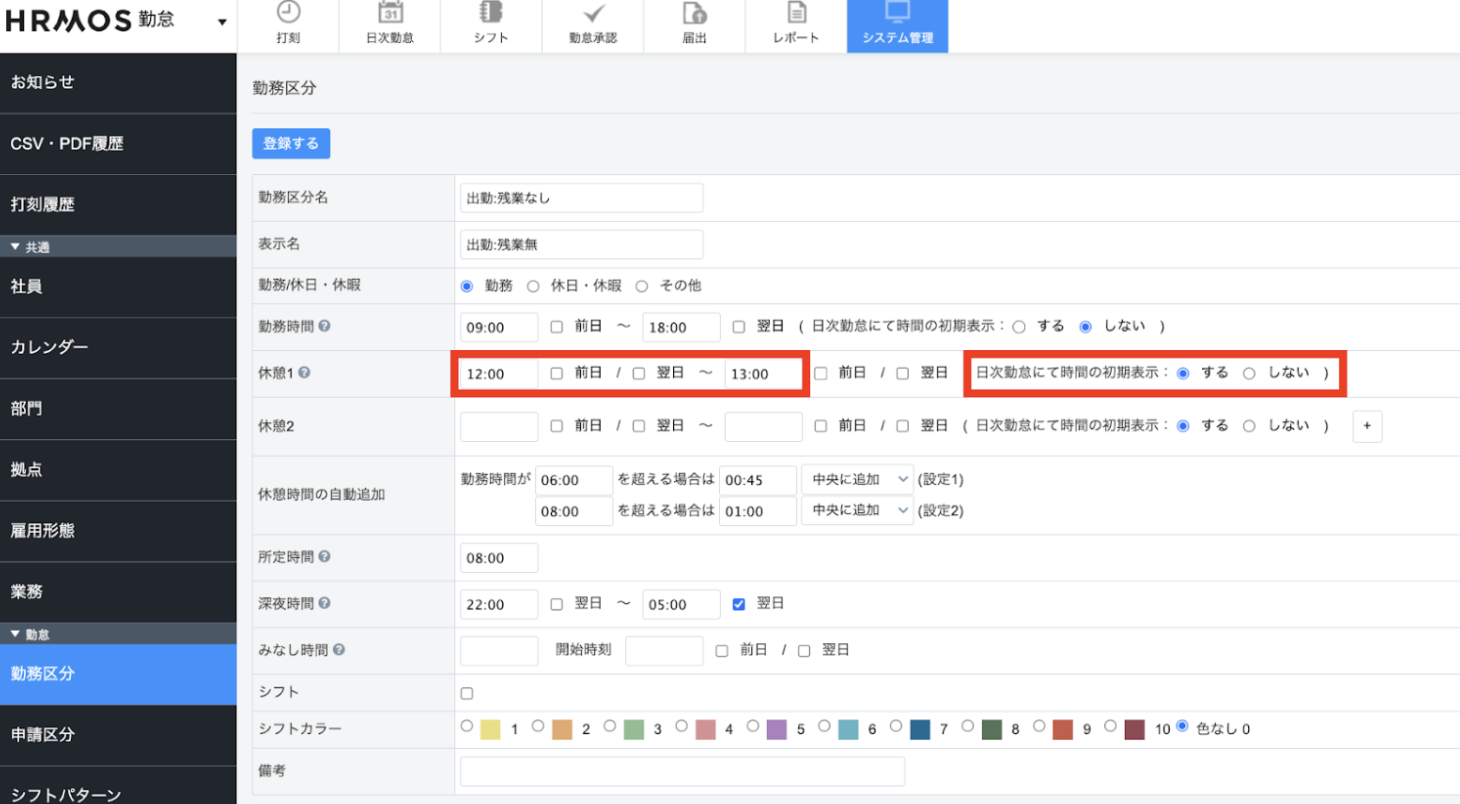Click the help icon next to 勤務時間

pyautogui.click(x=325, y=326)
